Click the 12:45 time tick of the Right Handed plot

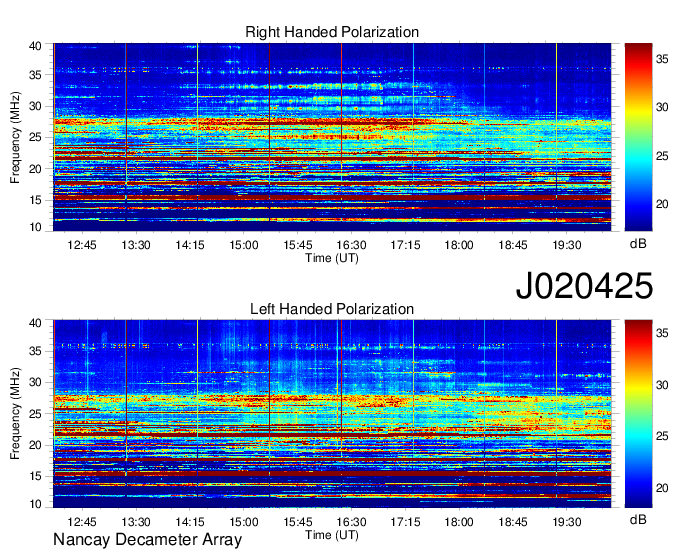coord(82,245)
